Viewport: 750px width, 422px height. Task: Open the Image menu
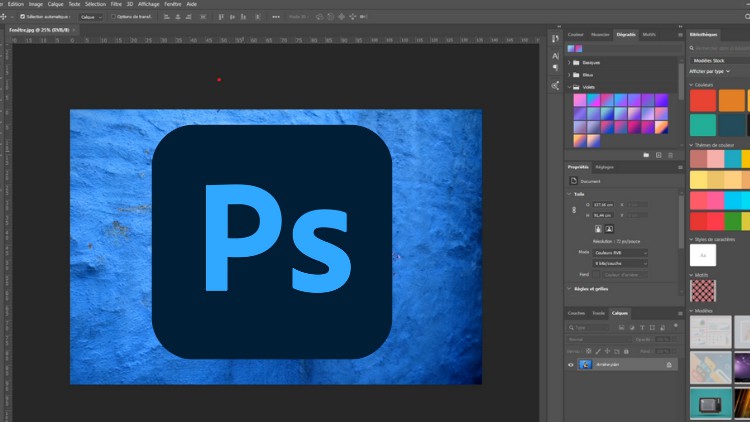36,4
